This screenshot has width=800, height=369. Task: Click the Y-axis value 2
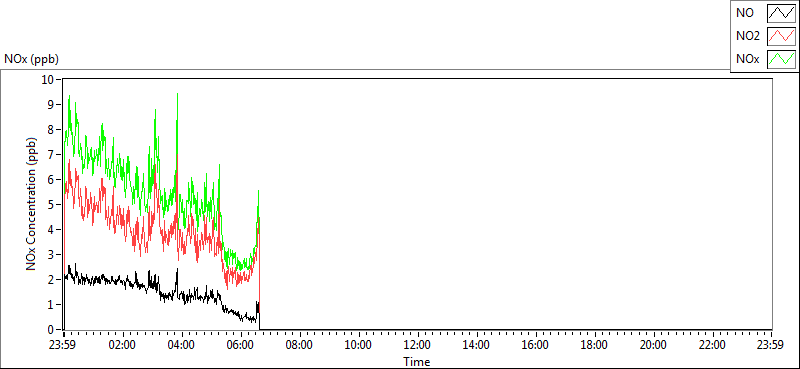click(51, 280)
